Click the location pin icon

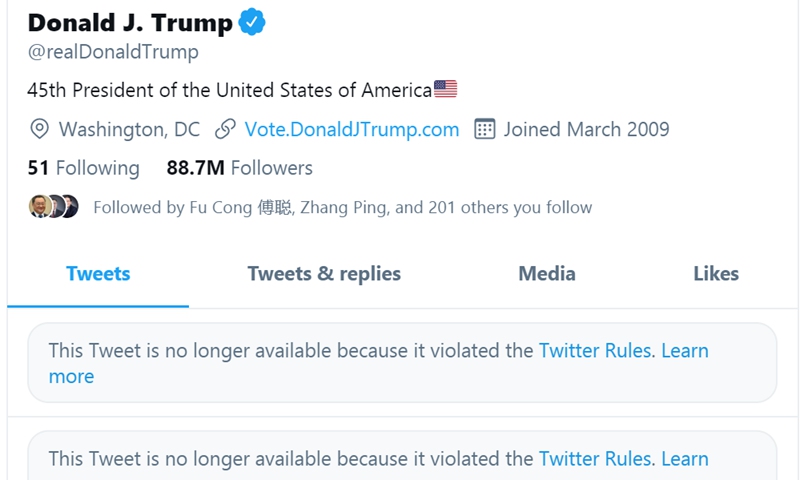coord(40,129)
